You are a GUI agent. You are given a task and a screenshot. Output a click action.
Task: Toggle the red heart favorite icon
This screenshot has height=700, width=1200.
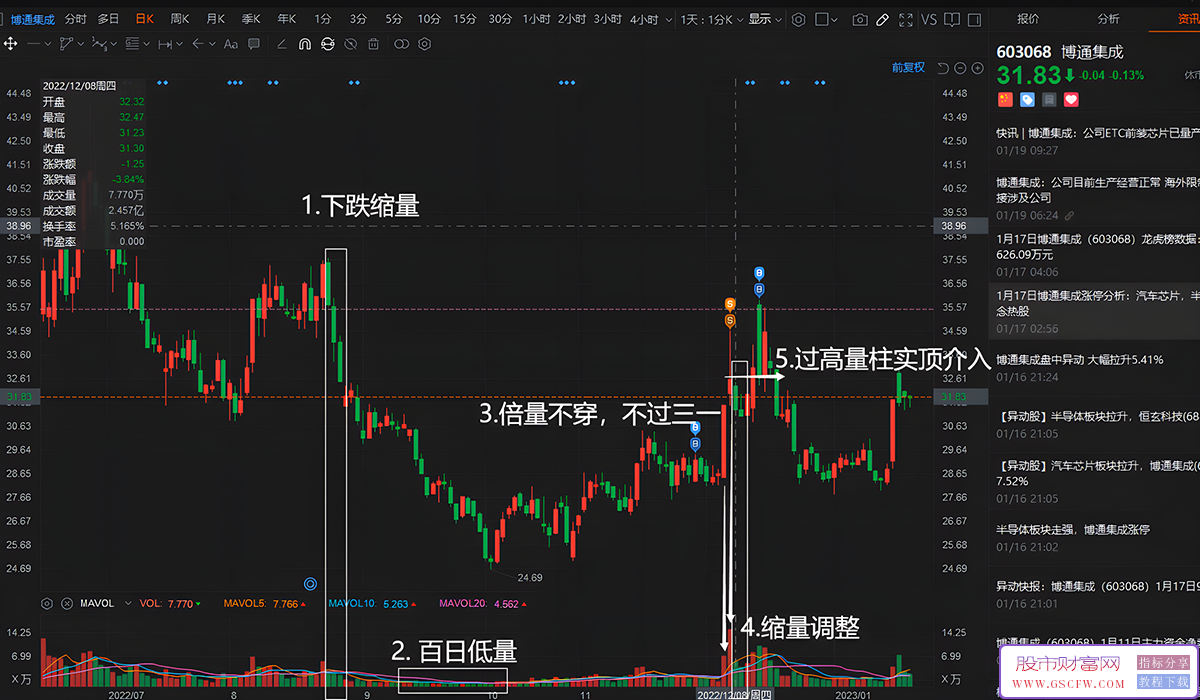pyautogui.click(x=1071, y=99)
